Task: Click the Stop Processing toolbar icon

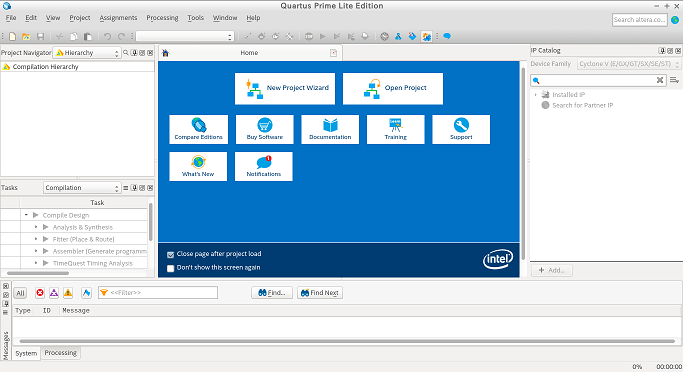Action: coord(309,37)
